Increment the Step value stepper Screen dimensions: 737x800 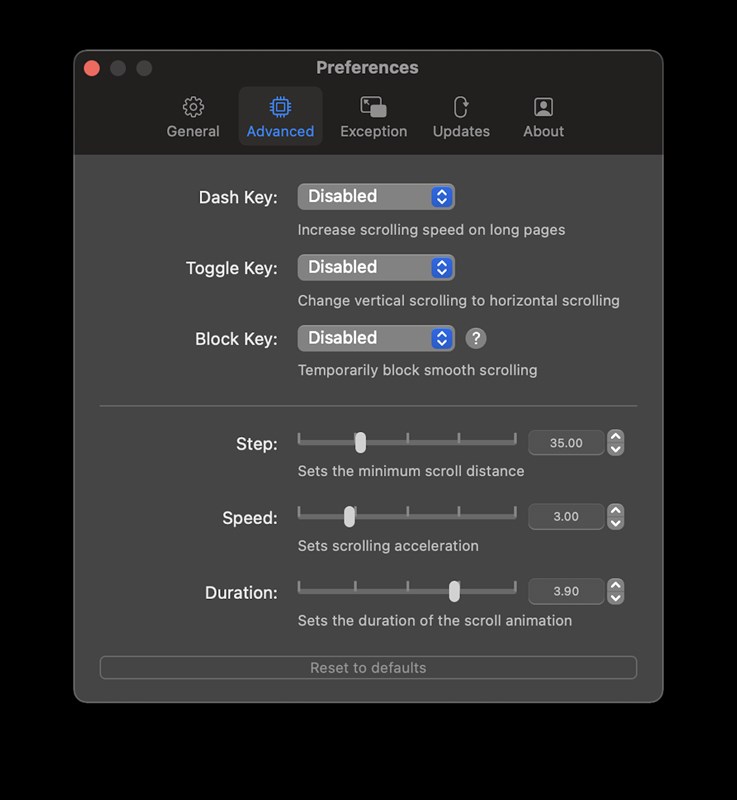616,437
